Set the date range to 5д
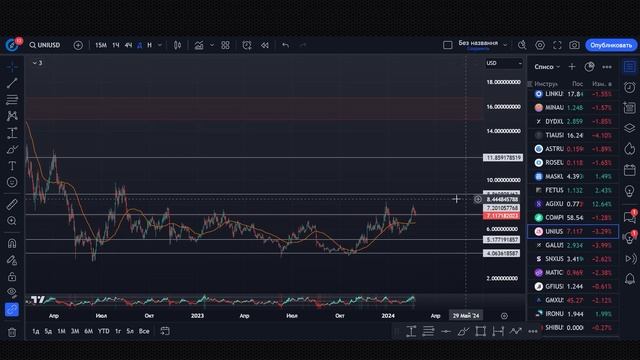The image size is (640, 360). 48,331
